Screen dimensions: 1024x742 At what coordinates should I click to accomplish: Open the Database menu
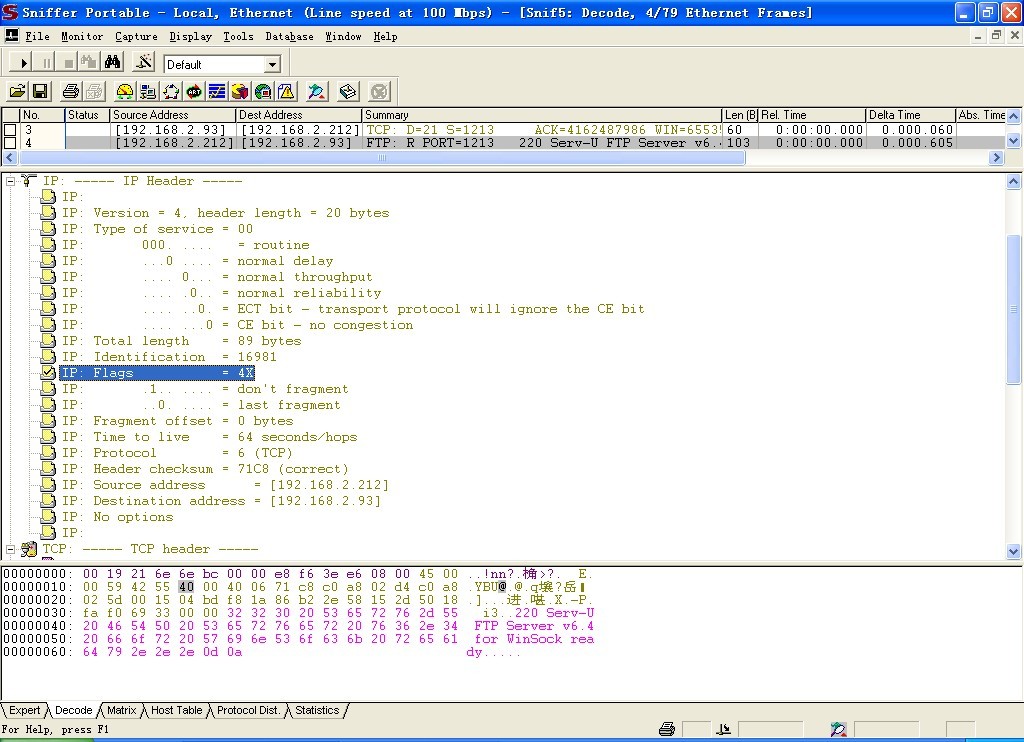[289, 36]
